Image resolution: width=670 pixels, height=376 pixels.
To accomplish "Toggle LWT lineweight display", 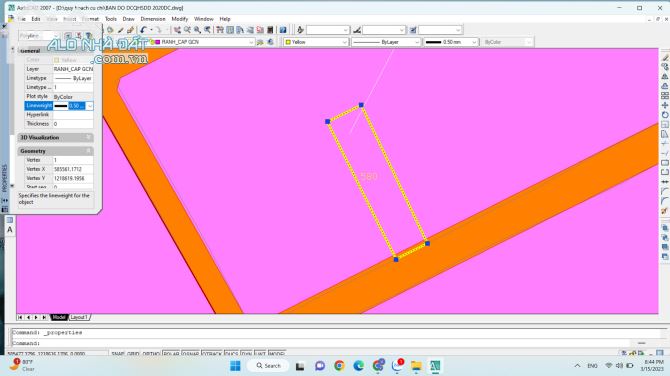I will 260,354.
